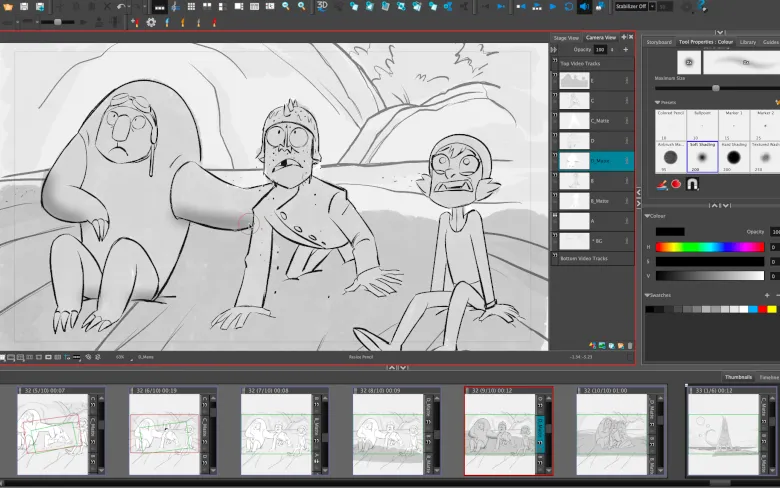Image resolution: width=780 pixels, height=488 pixels.
Task: Click the orange marker icon in second toolbar
Action: (183, 22)
